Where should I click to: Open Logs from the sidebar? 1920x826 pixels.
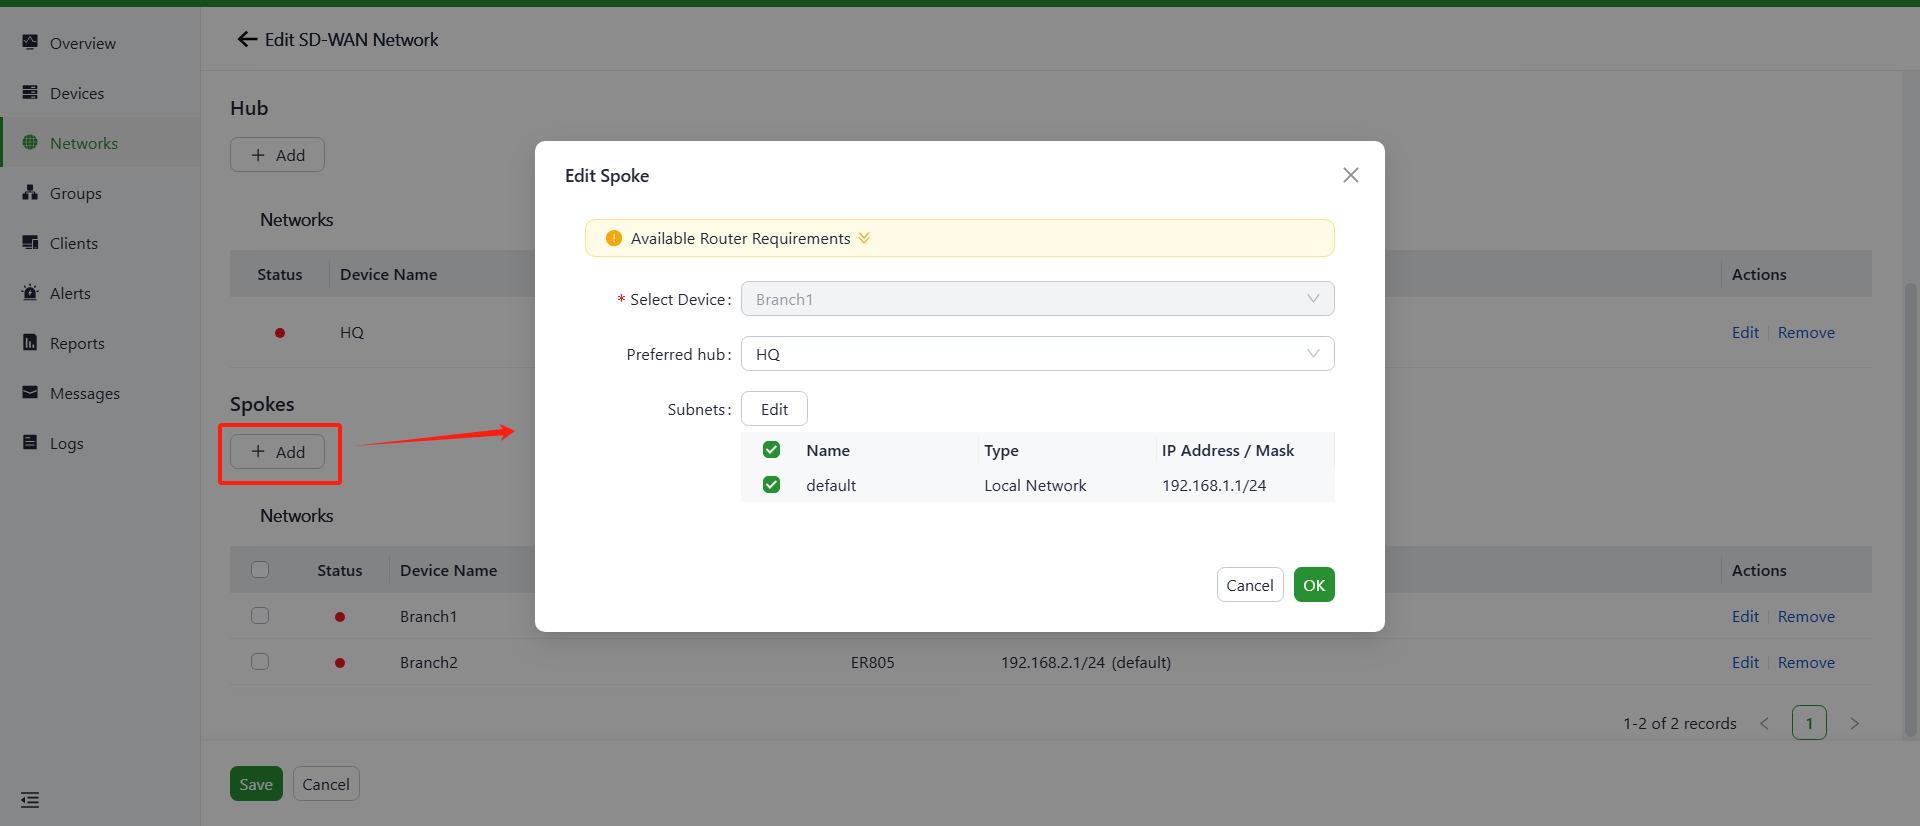click(66, 443)
